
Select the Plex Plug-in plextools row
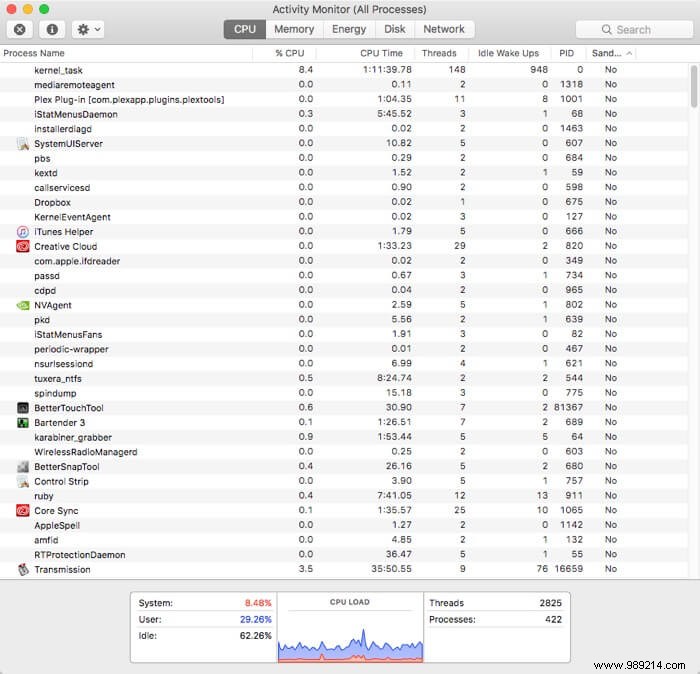tap(344, 100)
